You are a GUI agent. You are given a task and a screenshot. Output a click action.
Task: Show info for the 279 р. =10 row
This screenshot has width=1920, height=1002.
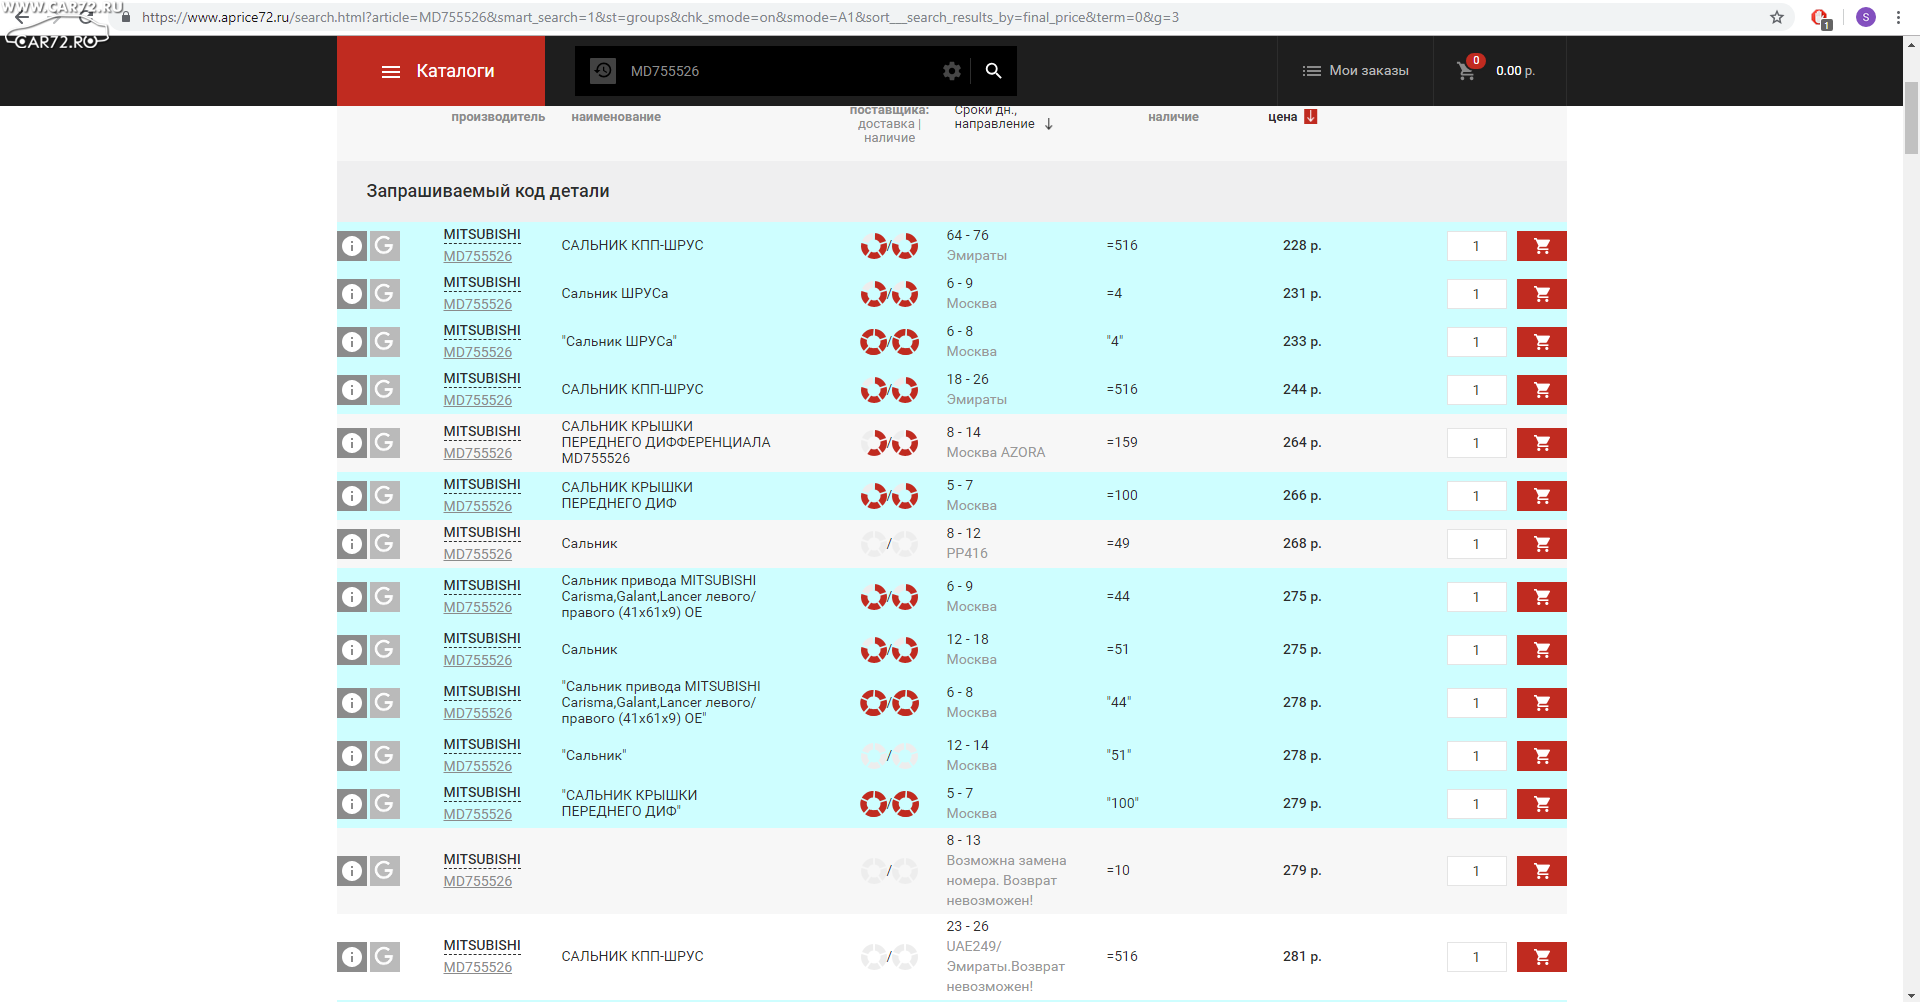pyautogui.click(x=352, y=871)
